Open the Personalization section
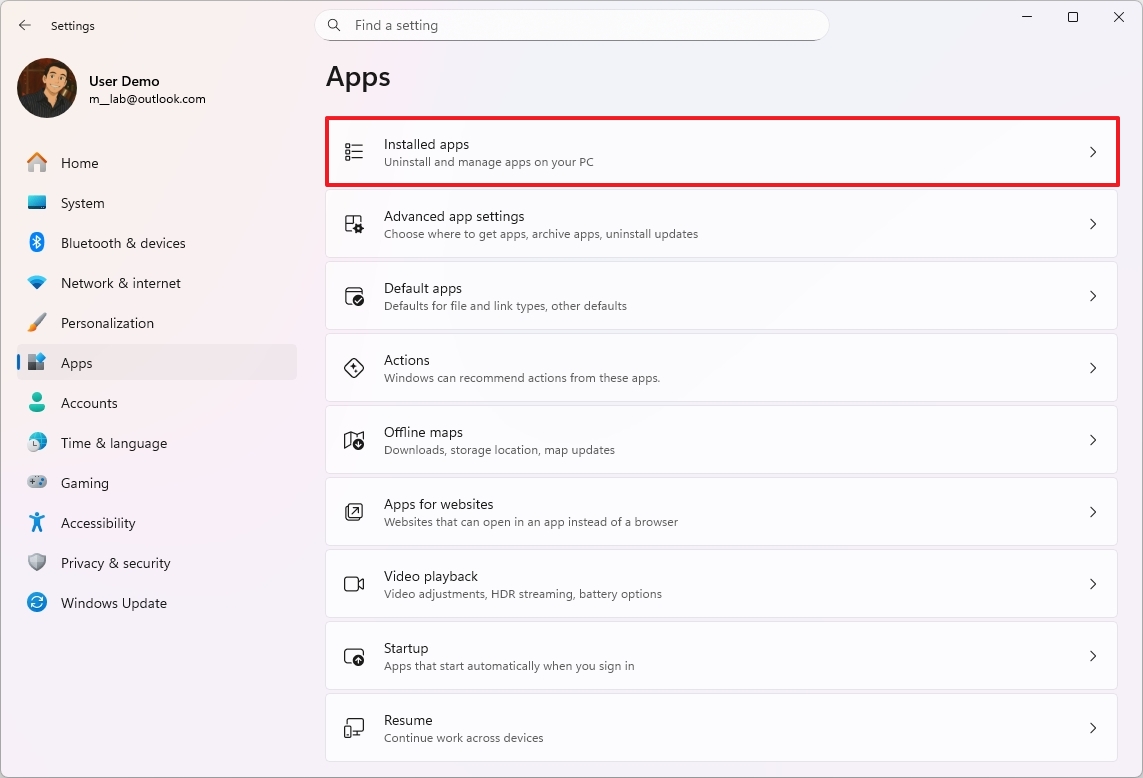This screenshot has height=778, width=1143. 107,322
